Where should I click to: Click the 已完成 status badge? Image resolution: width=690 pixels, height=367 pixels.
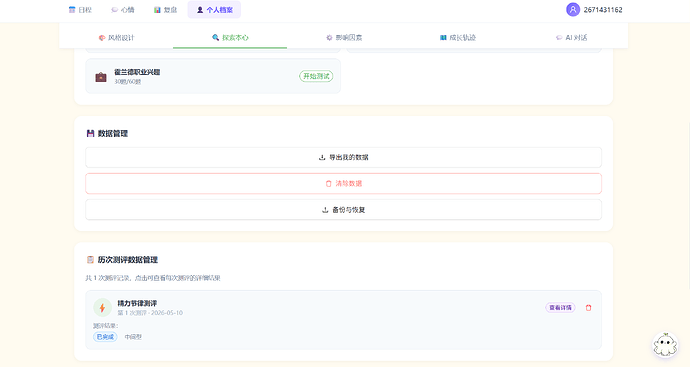(x=105, y=337)
